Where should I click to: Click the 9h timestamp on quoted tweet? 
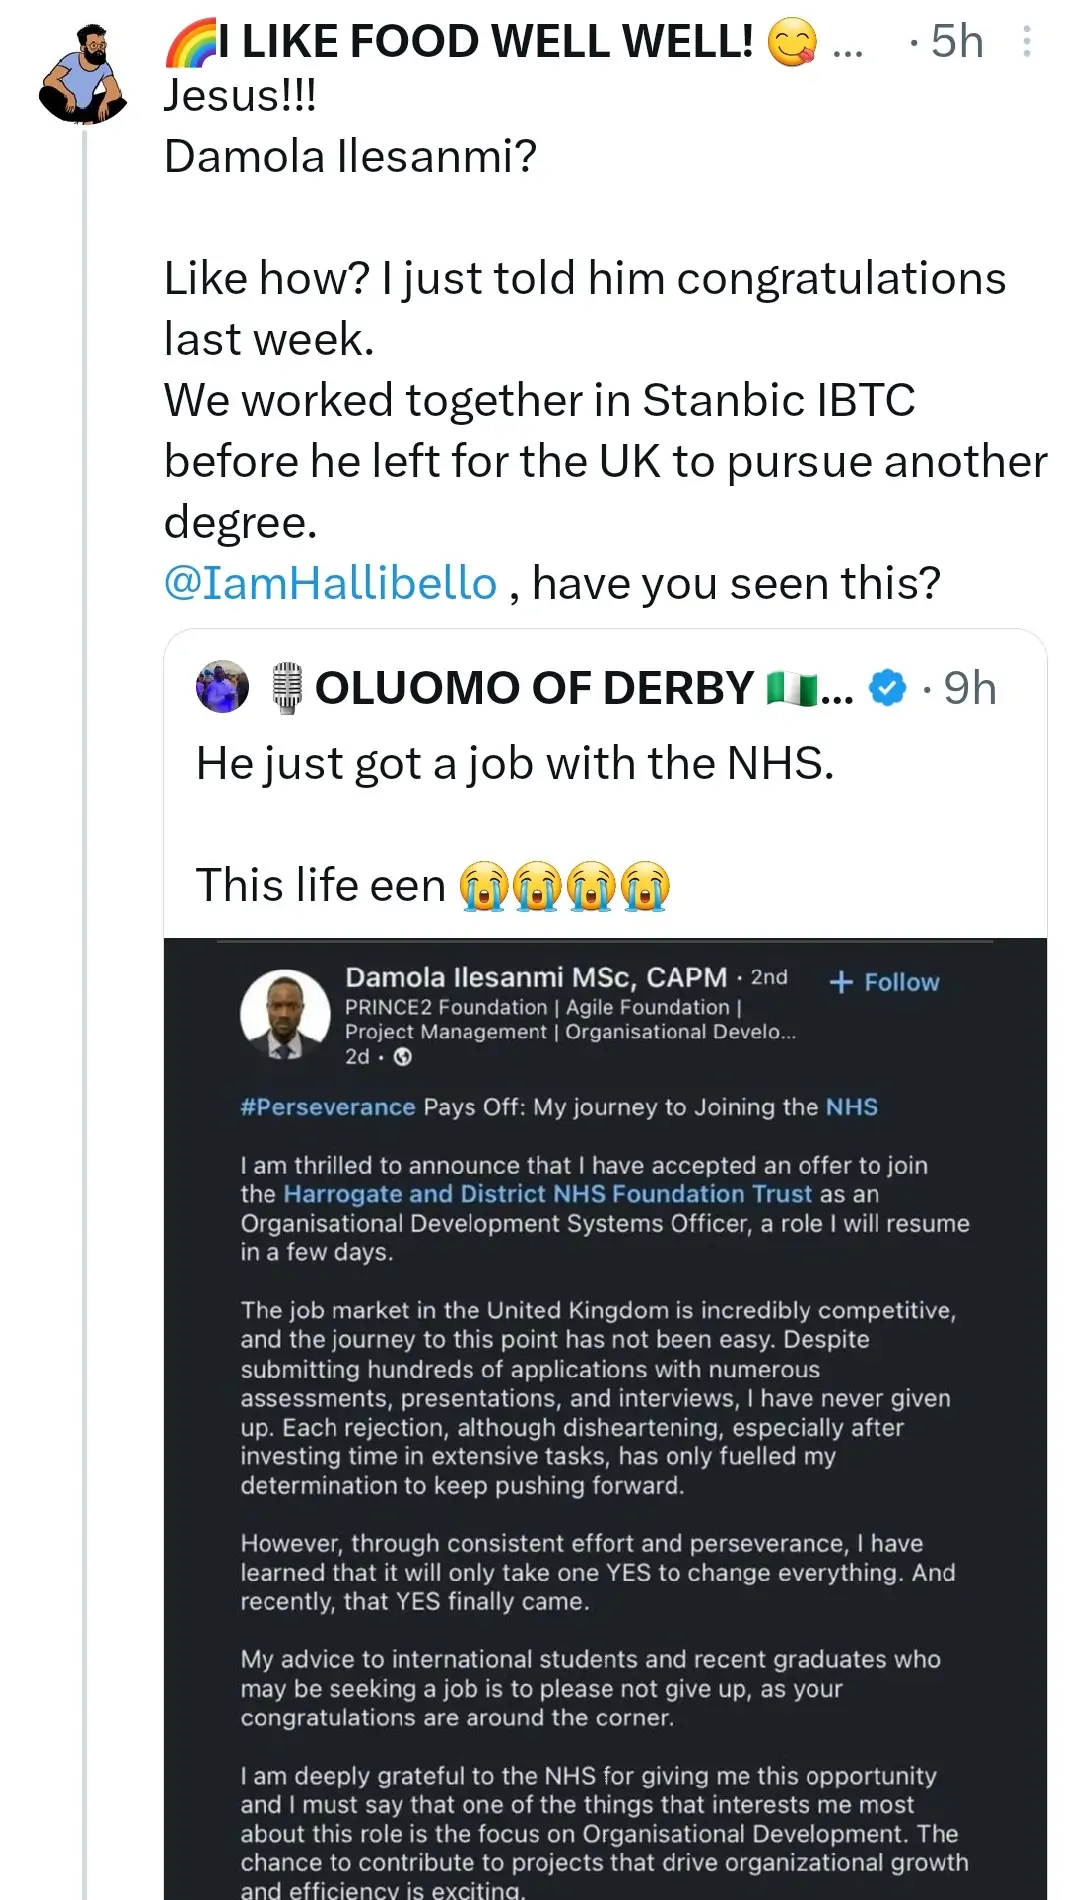(x=969, y=688)
